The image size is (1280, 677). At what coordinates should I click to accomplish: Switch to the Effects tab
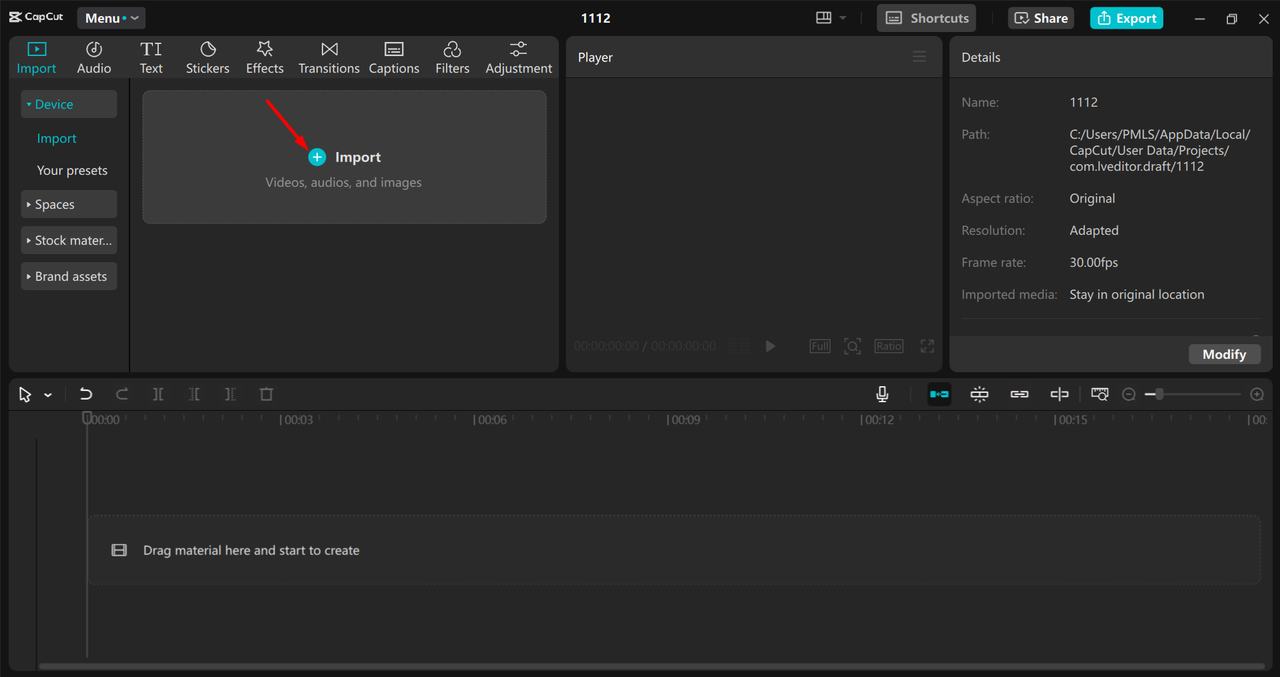[265, 58]
